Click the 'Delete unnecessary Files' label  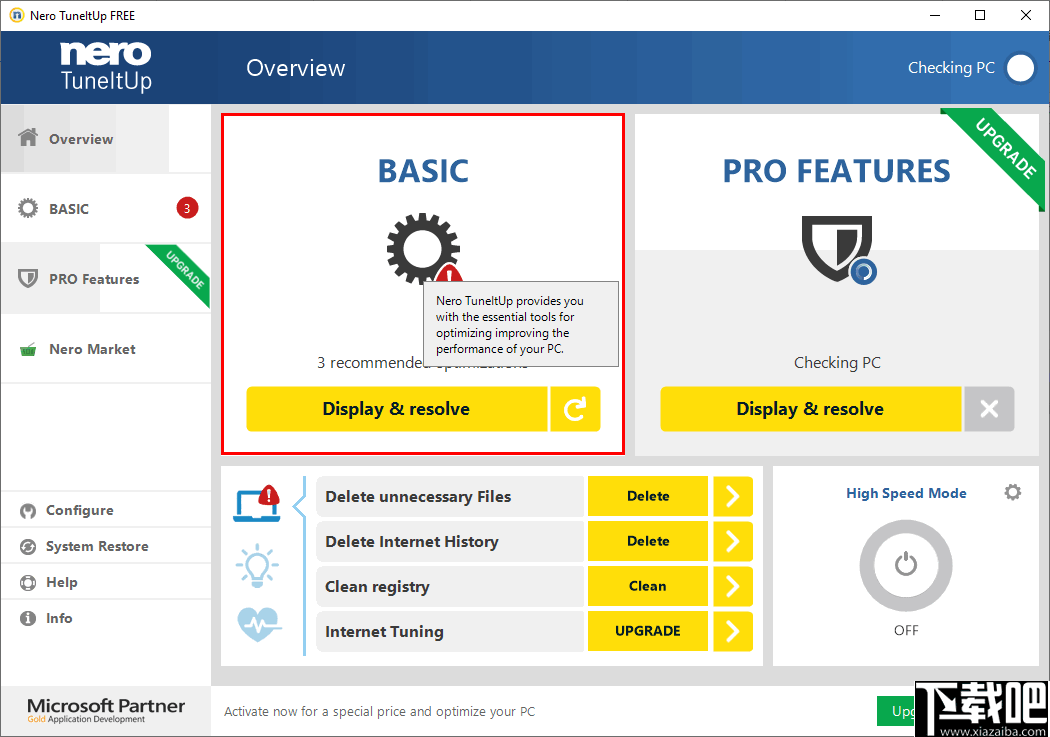418,497
